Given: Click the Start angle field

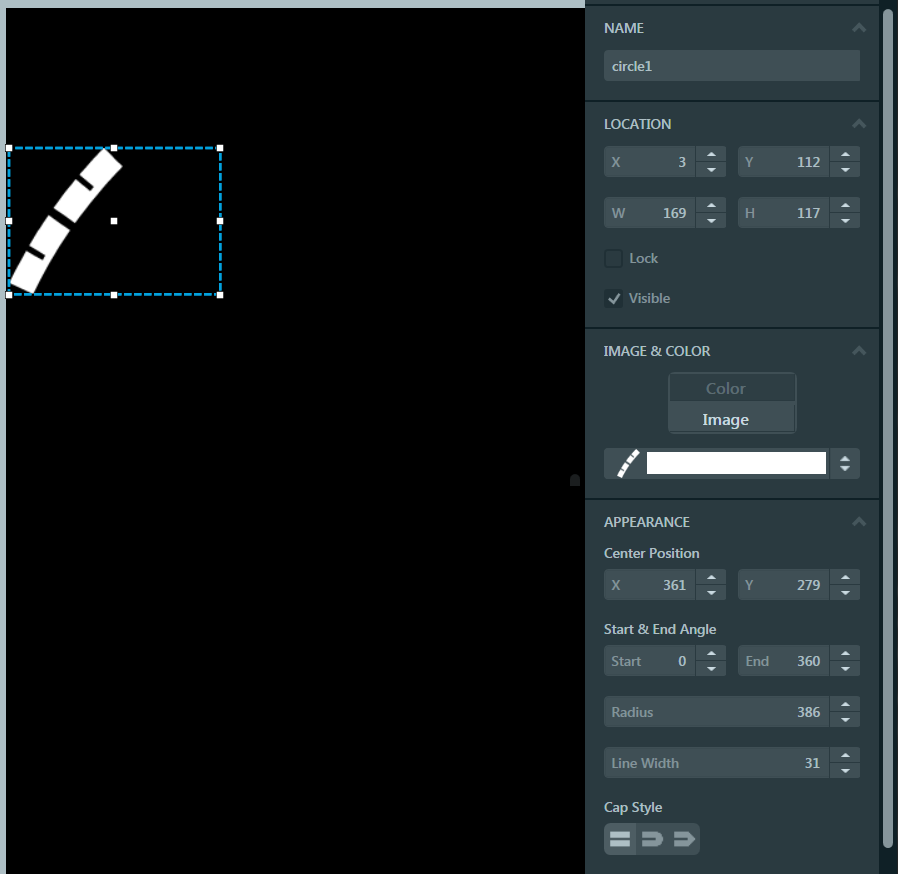Looking at the screenshot, I should [650, 661].
